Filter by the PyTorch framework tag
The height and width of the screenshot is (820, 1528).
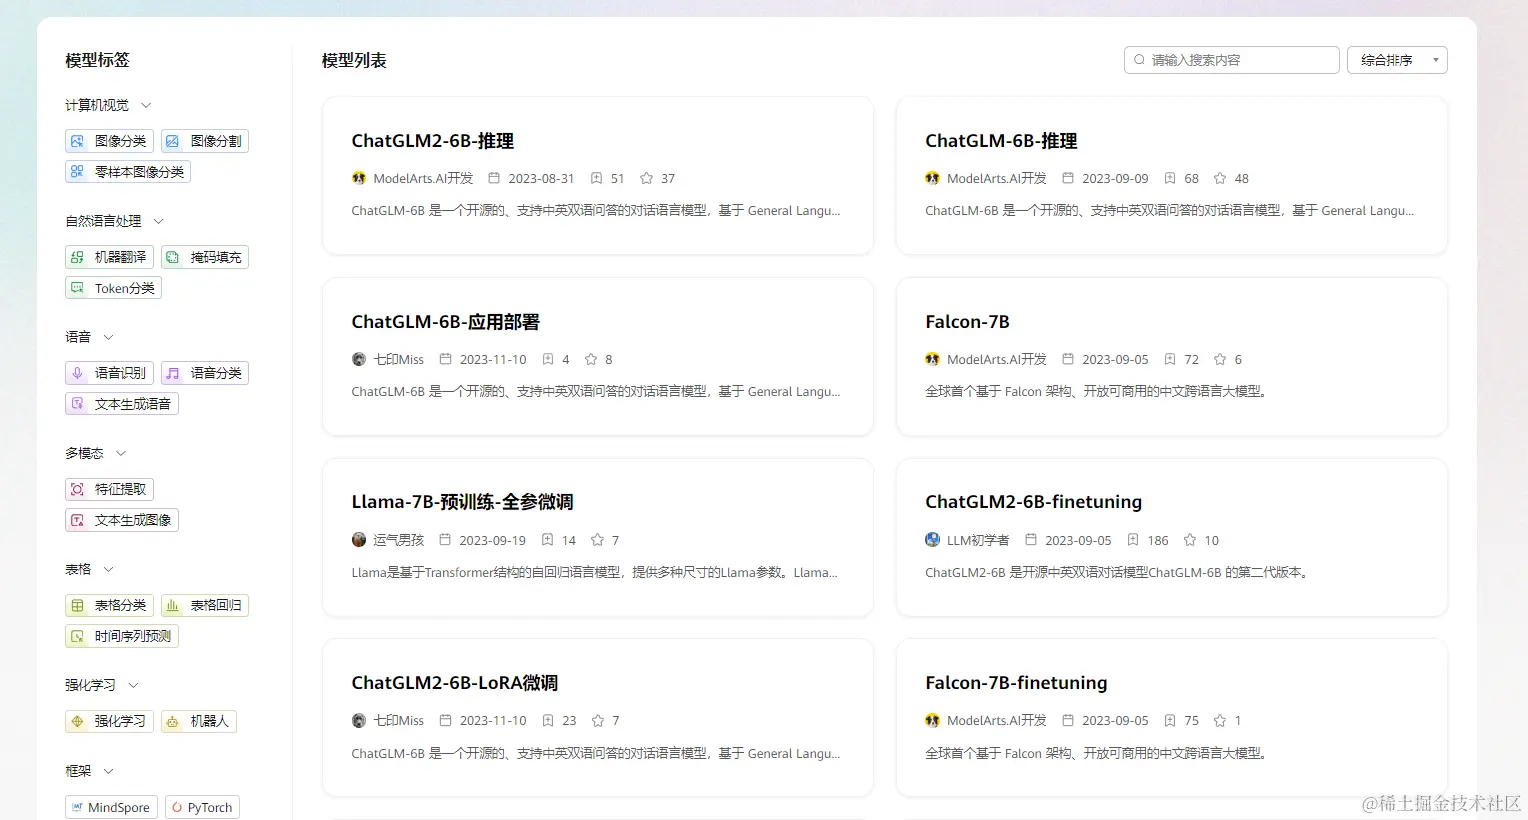pyautogui.click(x=202, y=807)
